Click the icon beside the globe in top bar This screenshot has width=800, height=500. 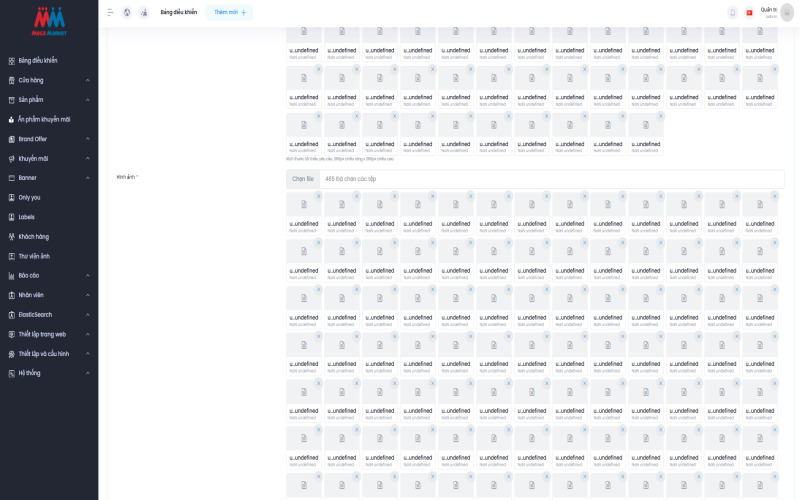tap(144, 12)
